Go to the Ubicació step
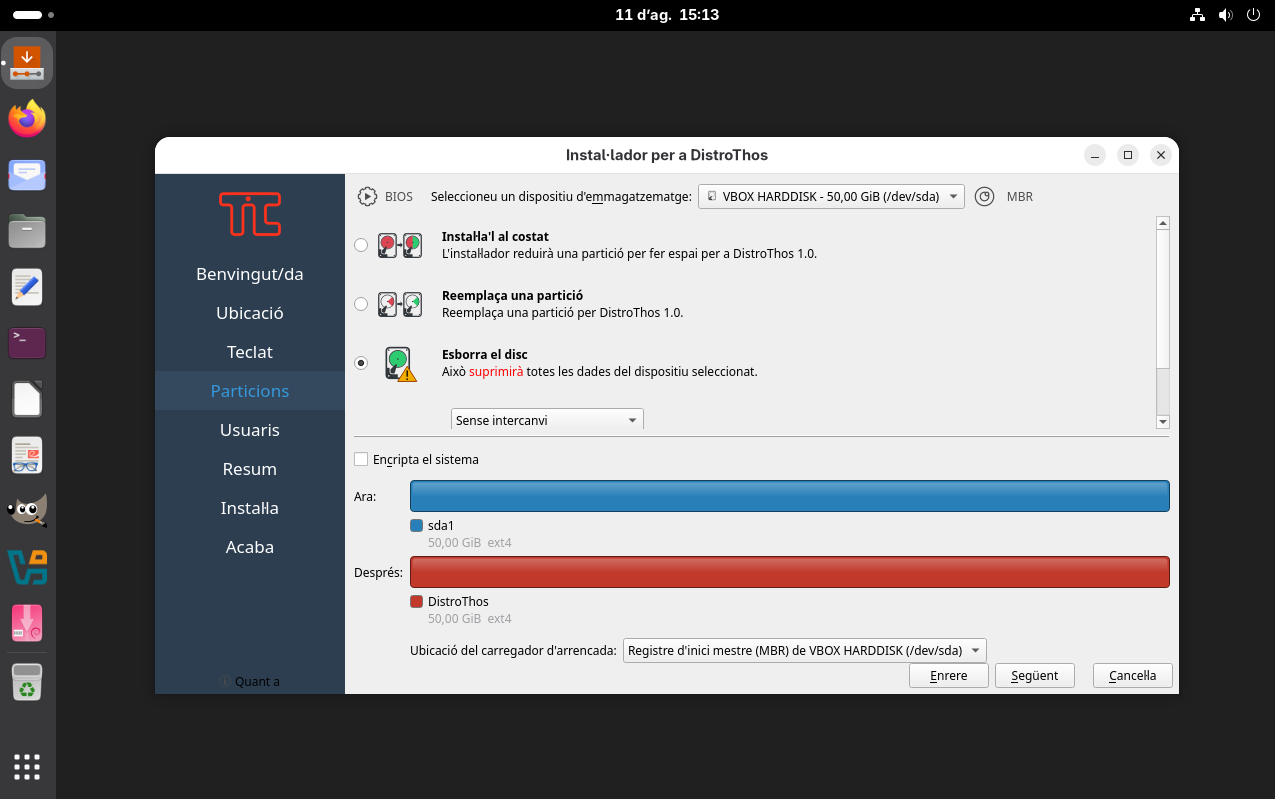This screenshot has width=1275, height=800. [x=250, y=313]
